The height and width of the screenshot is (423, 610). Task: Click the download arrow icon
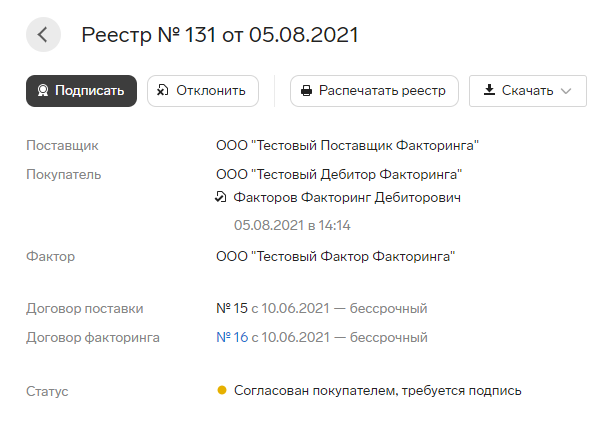coord(489,90)
